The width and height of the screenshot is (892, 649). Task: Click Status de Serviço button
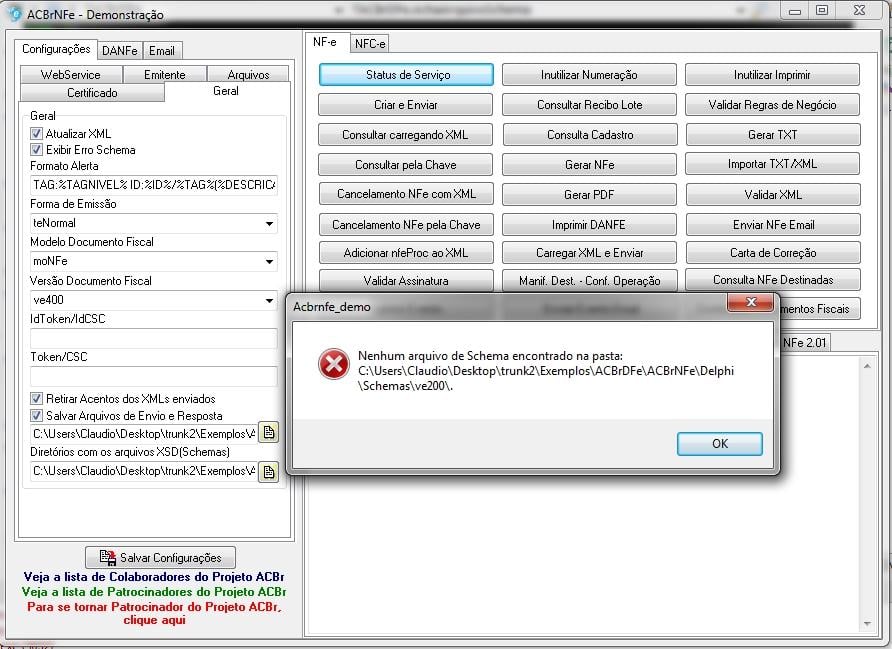tap(406, 75)
